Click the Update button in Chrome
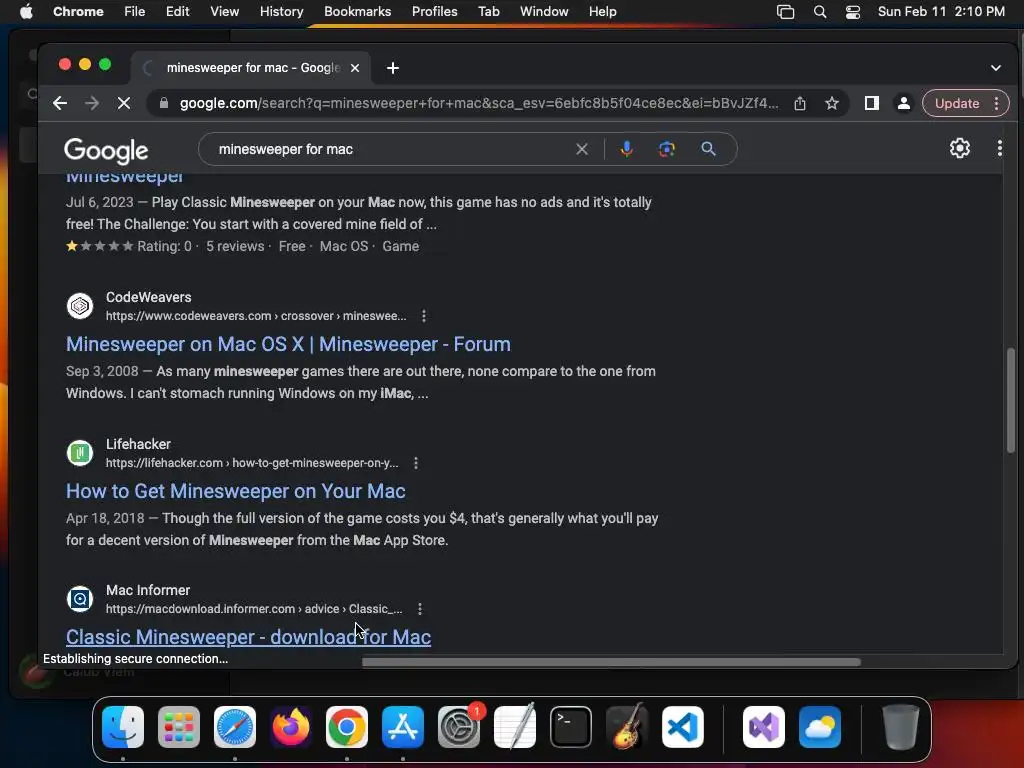 [957, 103]
